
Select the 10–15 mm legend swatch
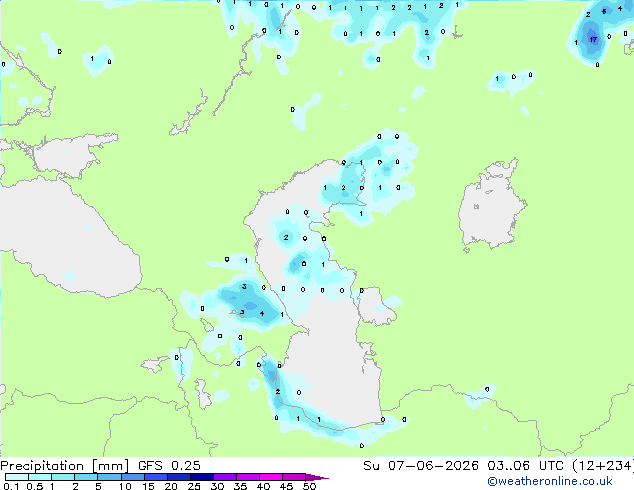coord(132,477)
